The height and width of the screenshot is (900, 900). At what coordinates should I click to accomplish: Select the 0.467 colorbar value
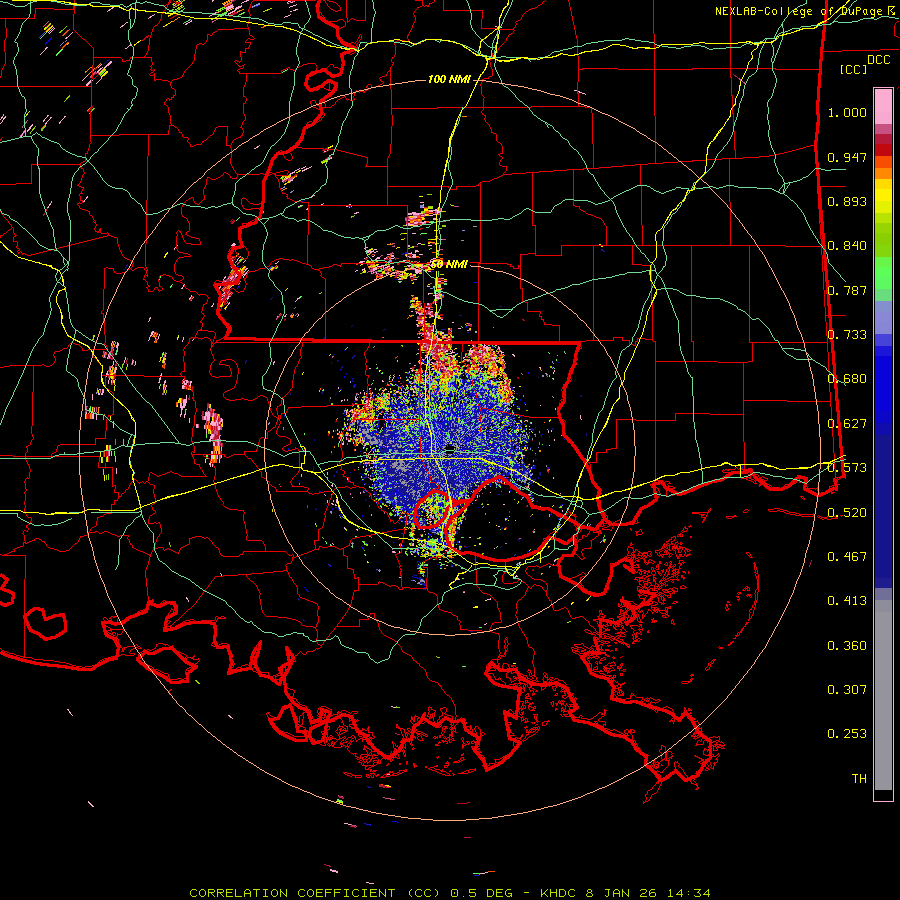(847, 557)
